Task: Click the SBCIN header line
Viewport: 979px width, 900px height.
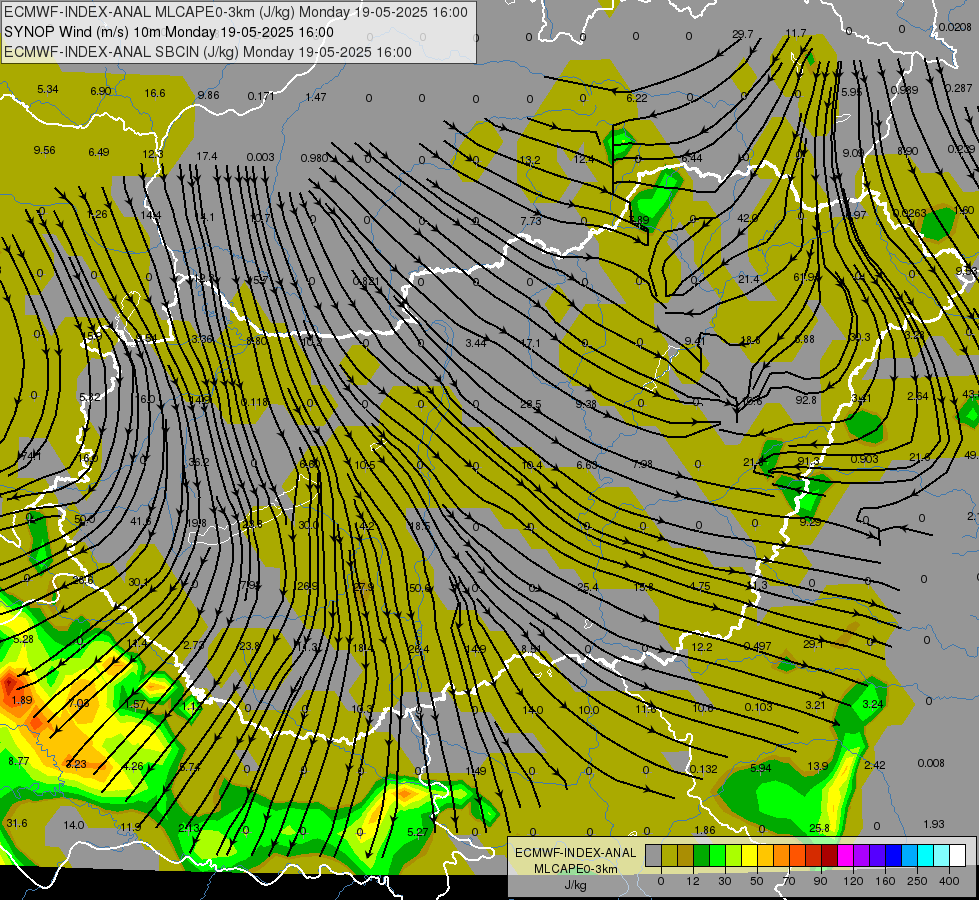Action: [x=208, y=52]
